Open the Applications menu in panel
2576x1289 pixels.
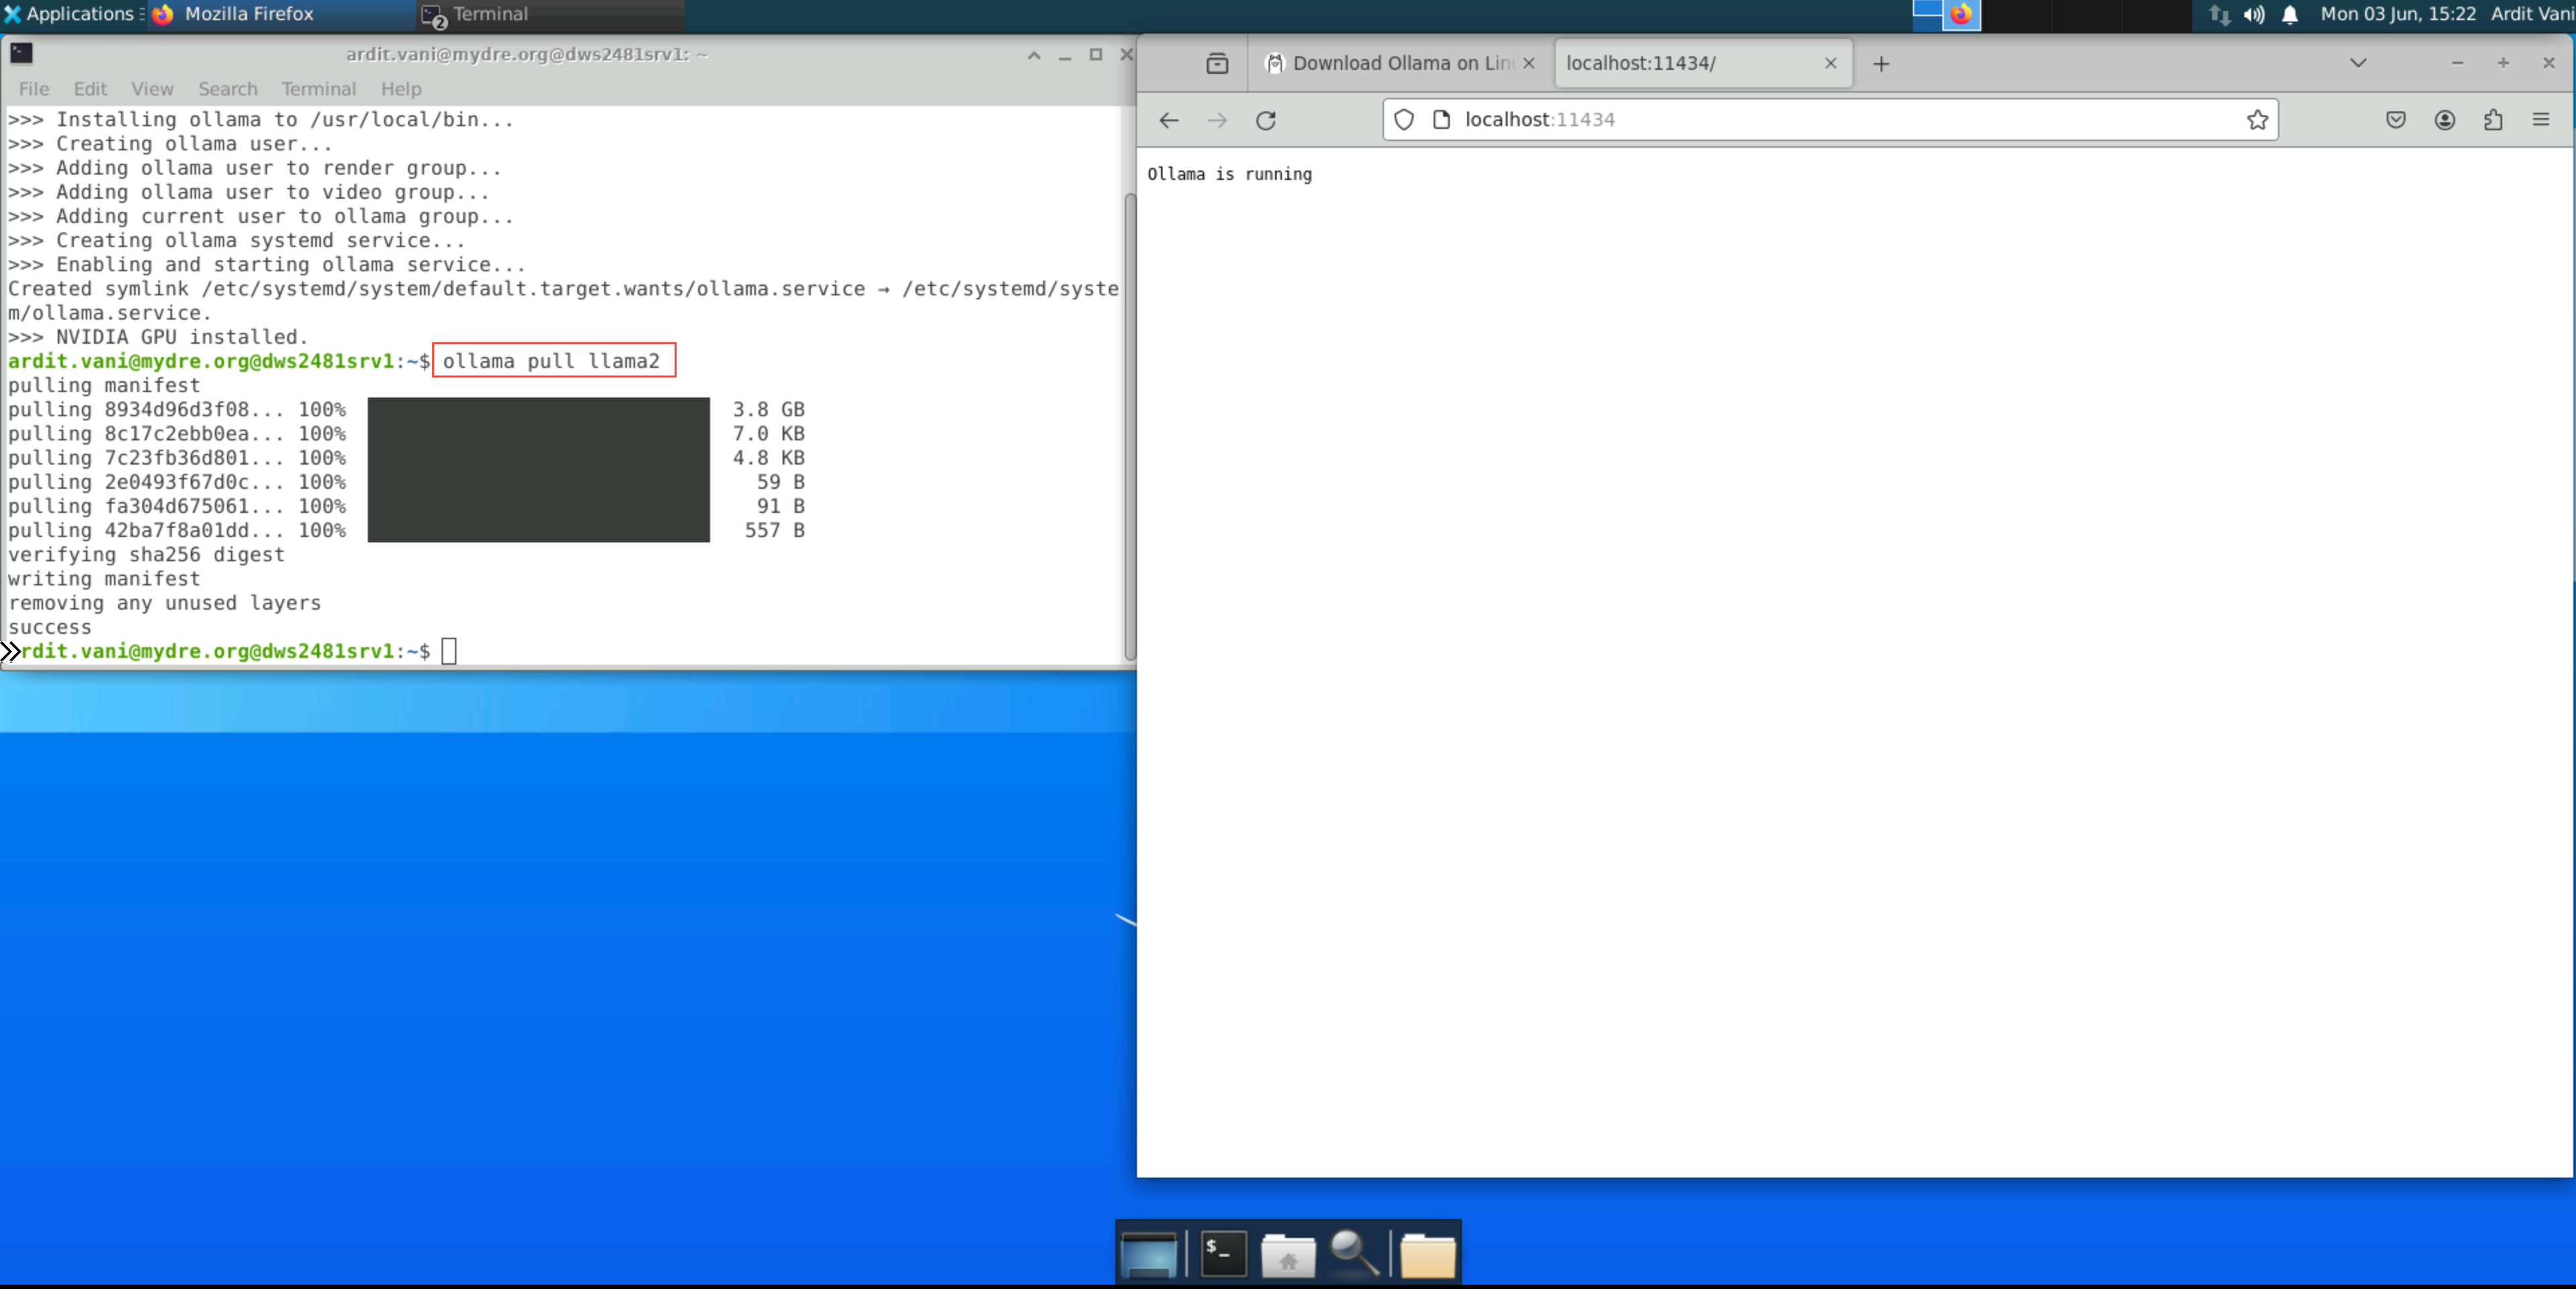70,14
